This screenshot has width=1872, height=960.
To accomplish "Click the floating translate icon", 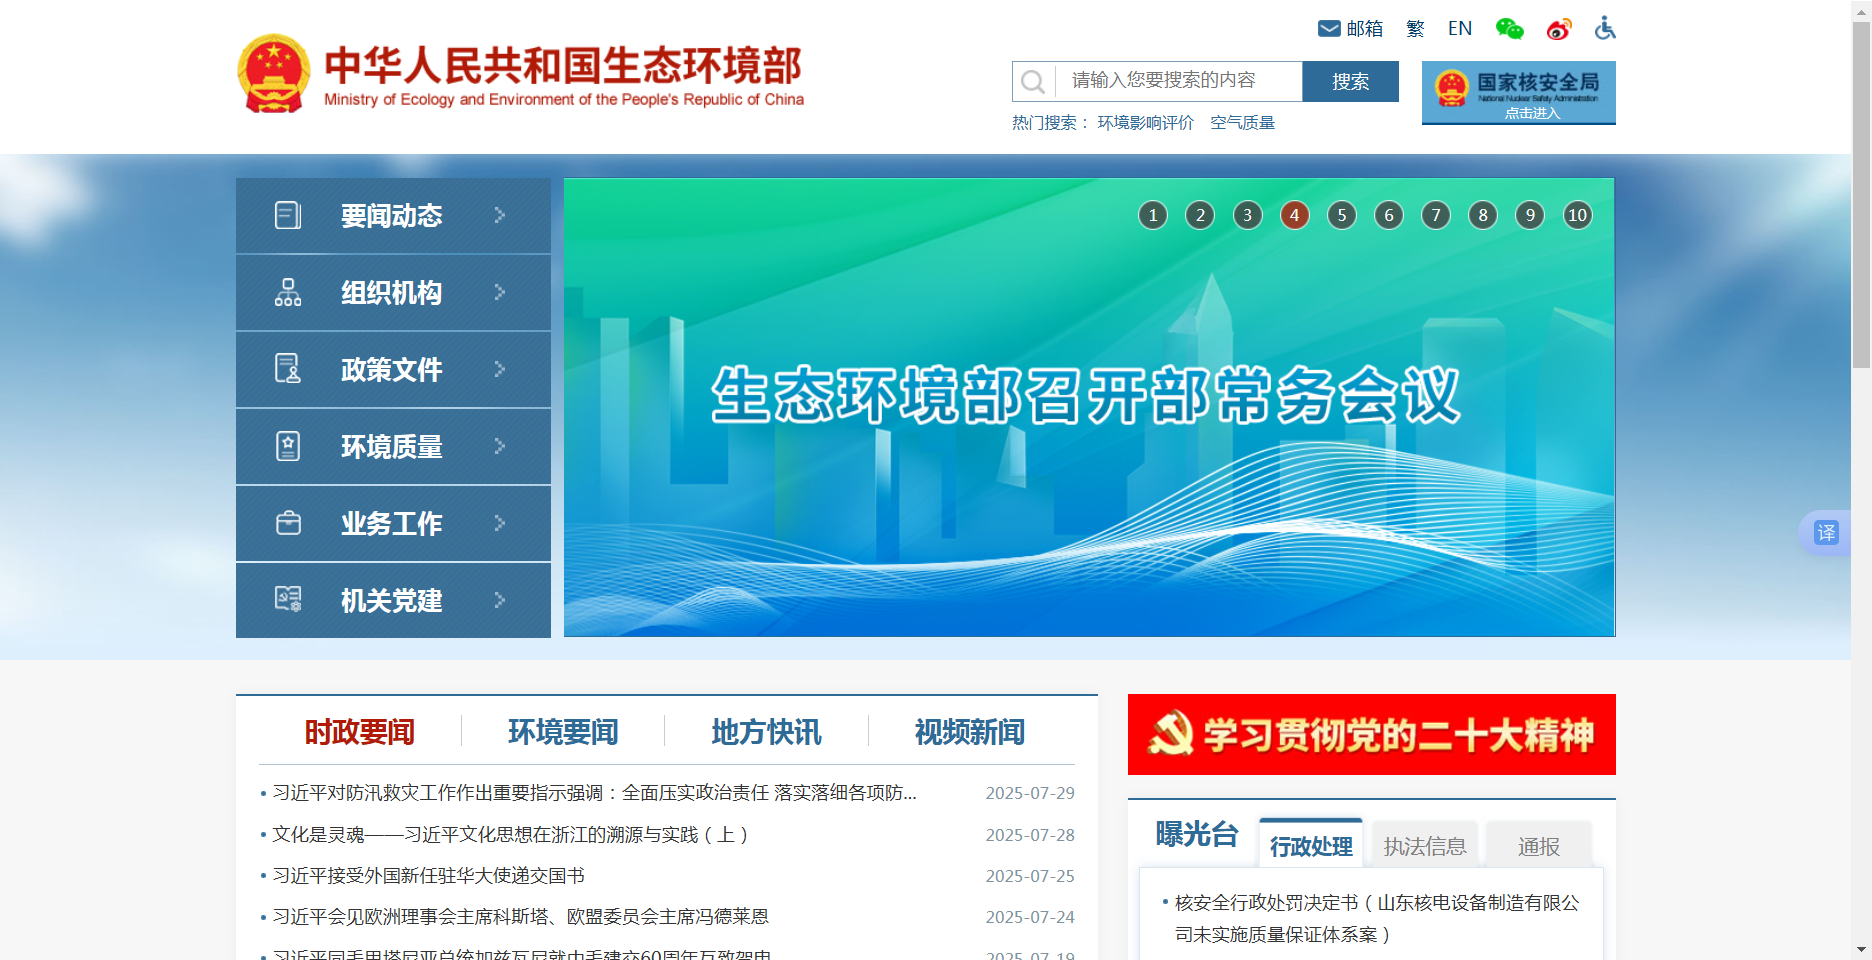I will (1826, 533).
